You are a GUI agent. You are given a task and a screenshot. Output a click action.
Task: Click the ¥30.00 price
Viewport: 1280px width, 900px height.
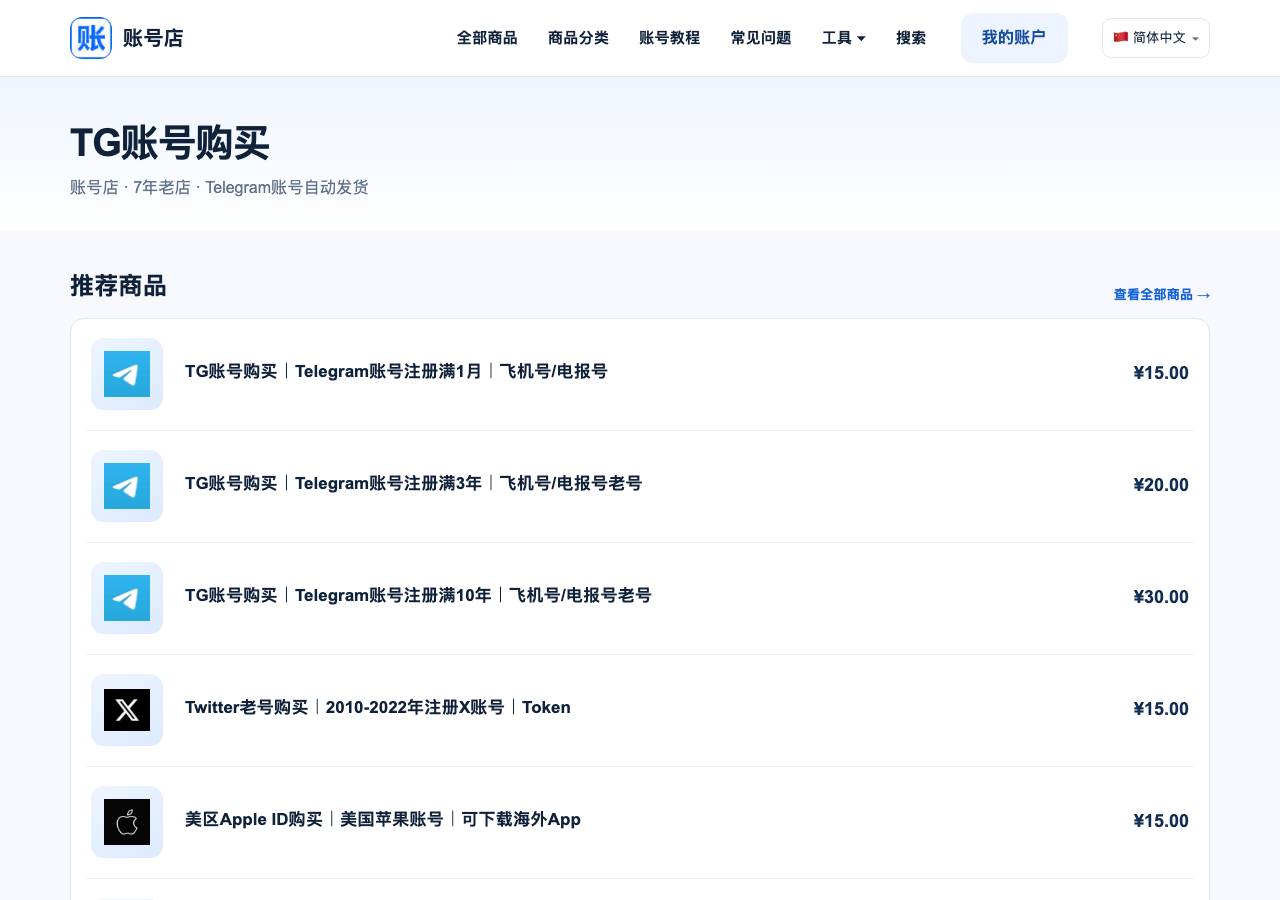1161,597
